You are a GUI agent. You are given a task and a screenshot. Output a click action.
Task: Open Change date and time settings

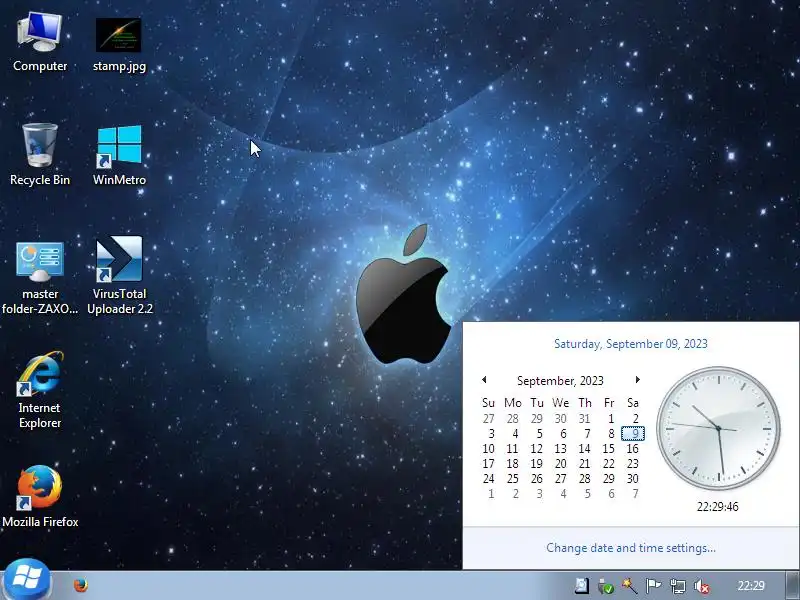631,547
